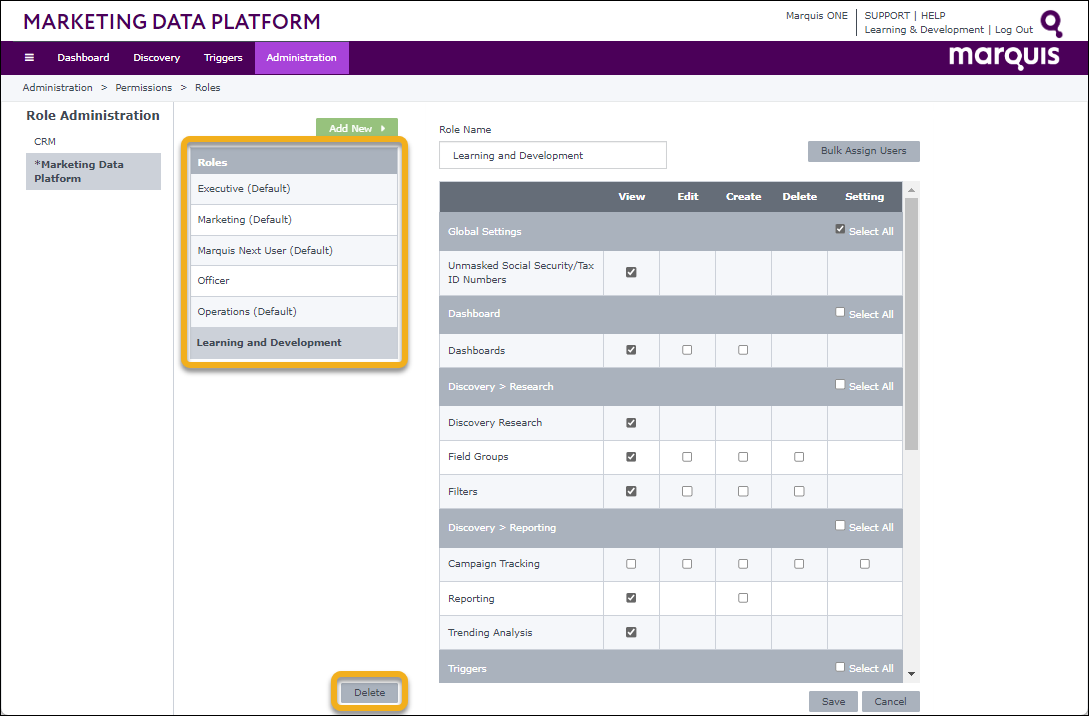Screen dimensions: 1089x716
Task: Toggle Discovery > Reporting Select All checkbox
Action: click(x=840, y=526)
